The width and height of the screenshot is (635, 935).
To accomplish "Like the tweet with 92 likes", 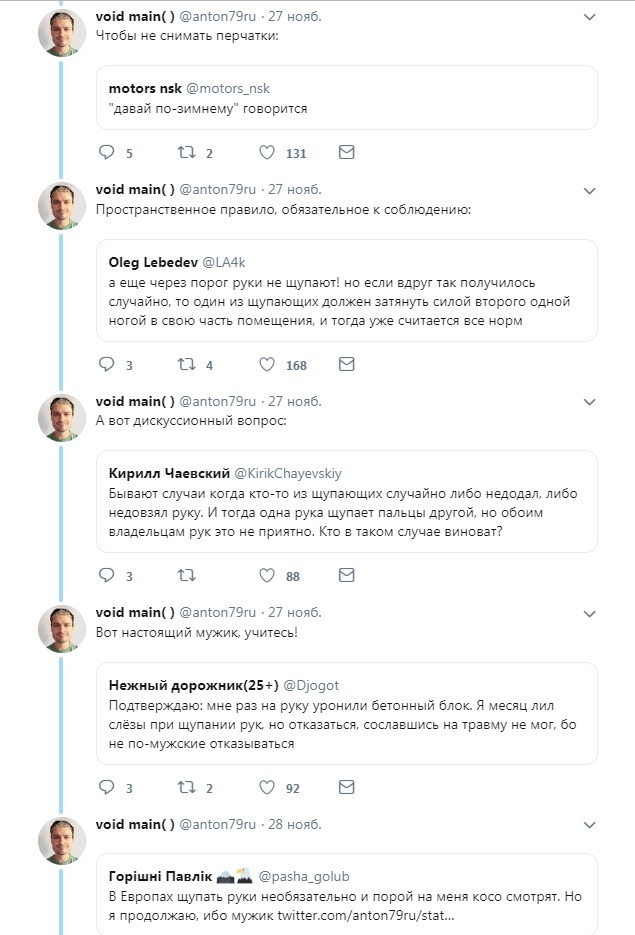I will 267,787.
